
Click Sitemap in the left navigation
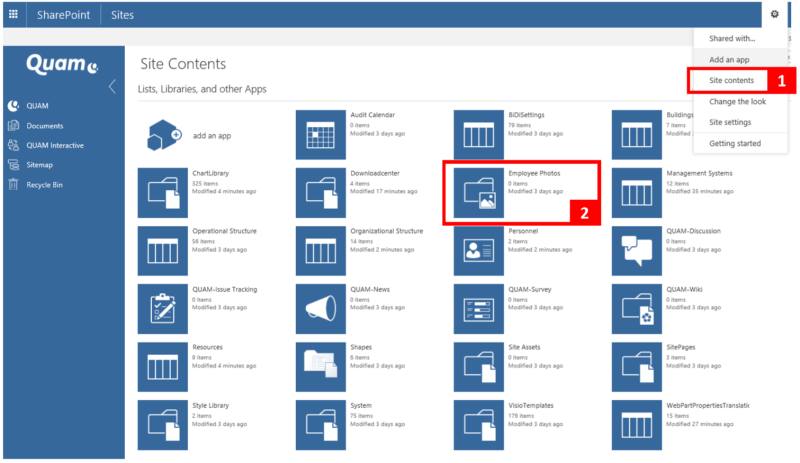click(x=40, y=164)
